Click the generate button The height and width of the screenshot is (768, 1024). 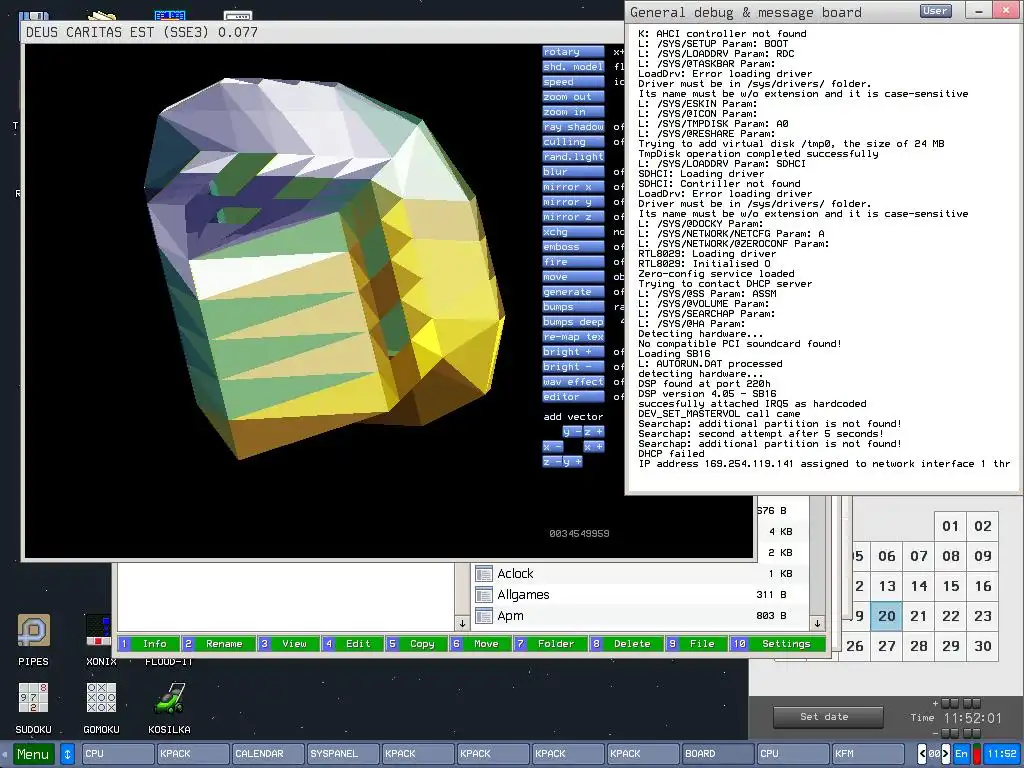(573, 292)
